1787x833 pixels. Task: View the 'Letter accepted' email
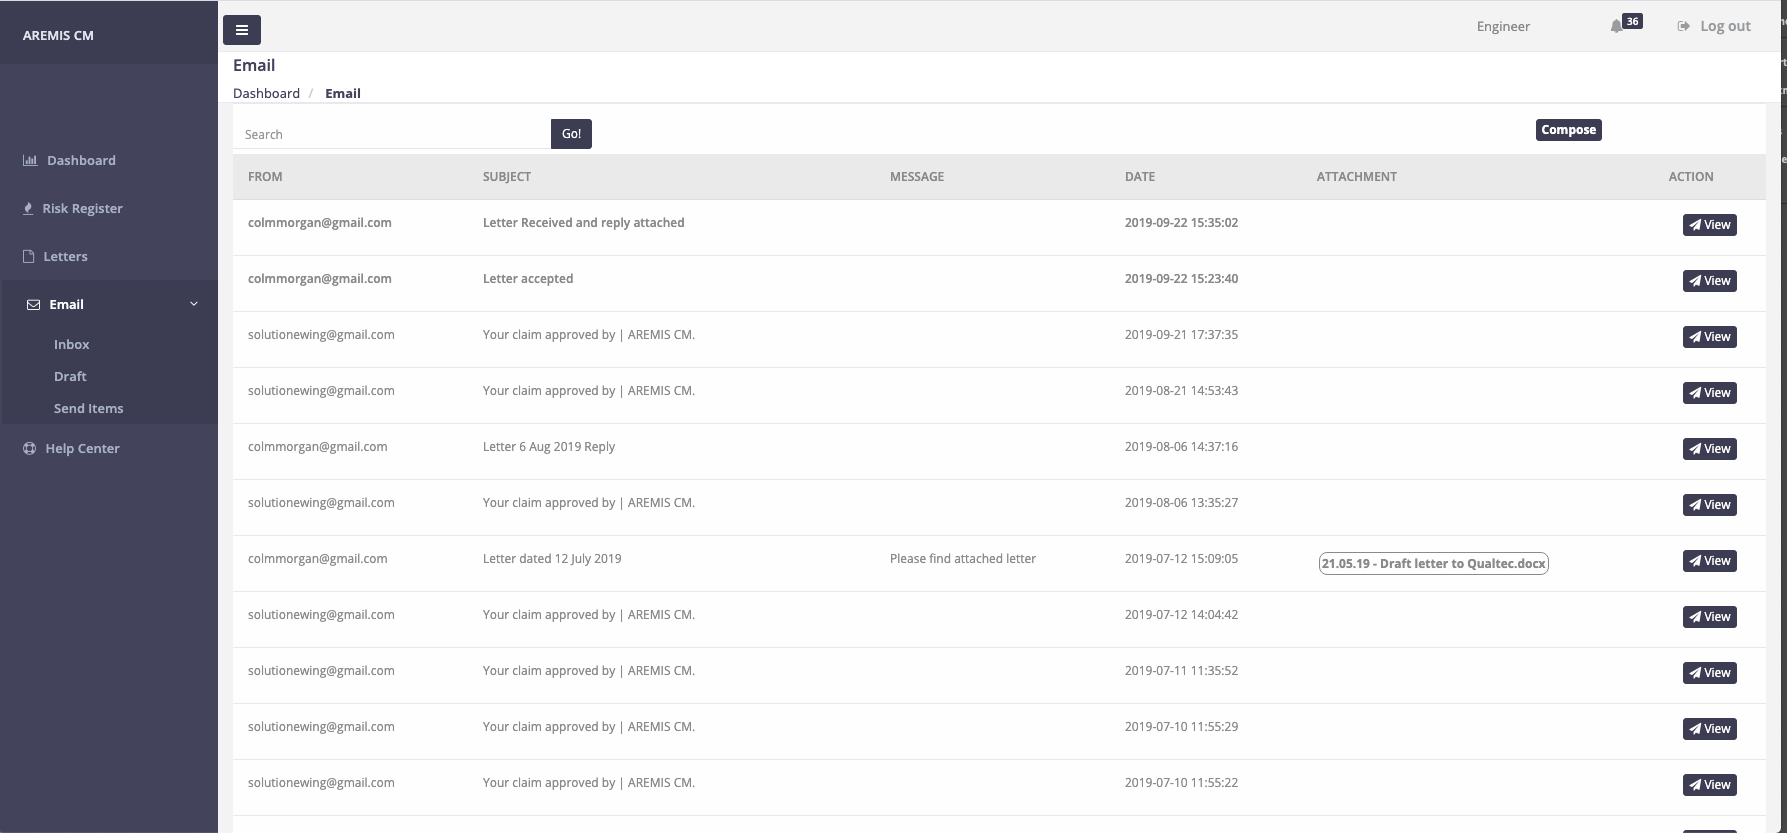(x=1709, y=281)
